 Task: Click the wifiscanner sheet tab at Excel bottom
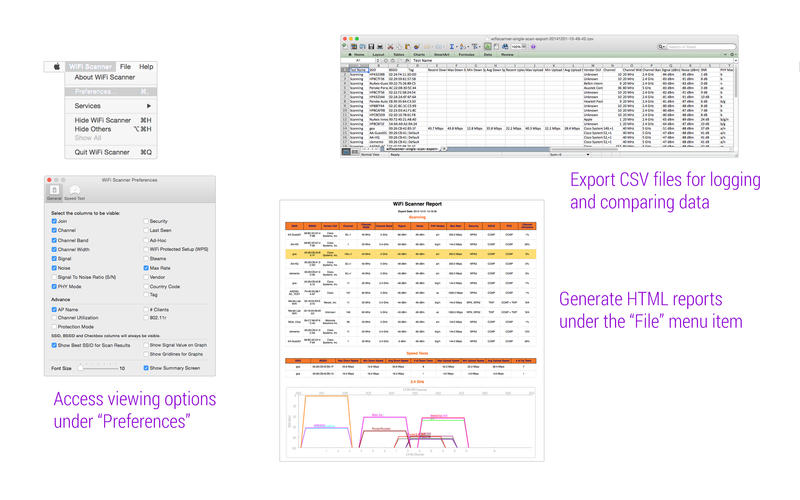(410, 149)
